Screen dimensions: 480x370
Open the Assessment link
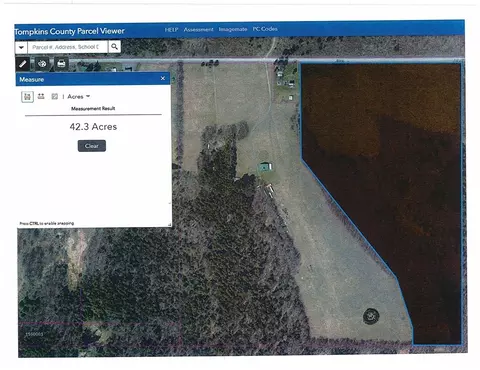pos(198,29)
